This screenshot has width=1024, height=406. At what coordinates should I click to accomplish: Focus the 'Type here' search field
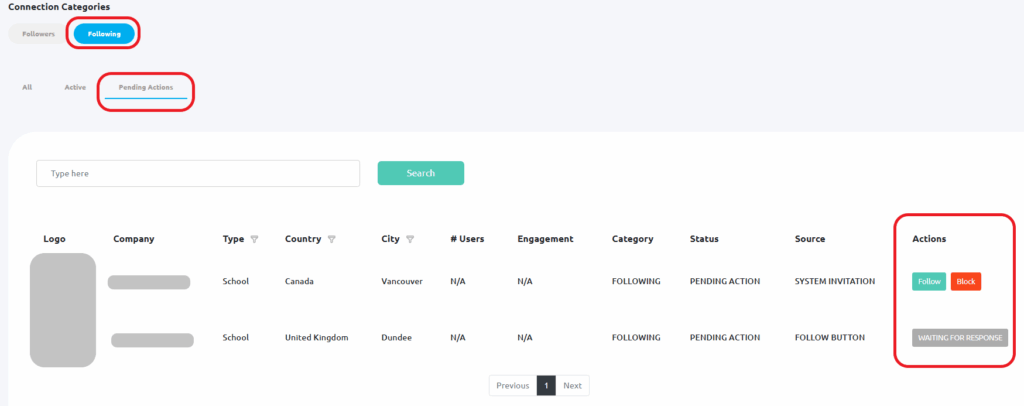point(198,174)
